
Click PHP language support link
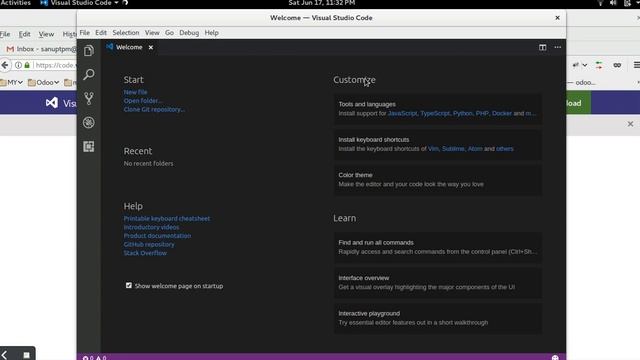(x=482, y=113)
